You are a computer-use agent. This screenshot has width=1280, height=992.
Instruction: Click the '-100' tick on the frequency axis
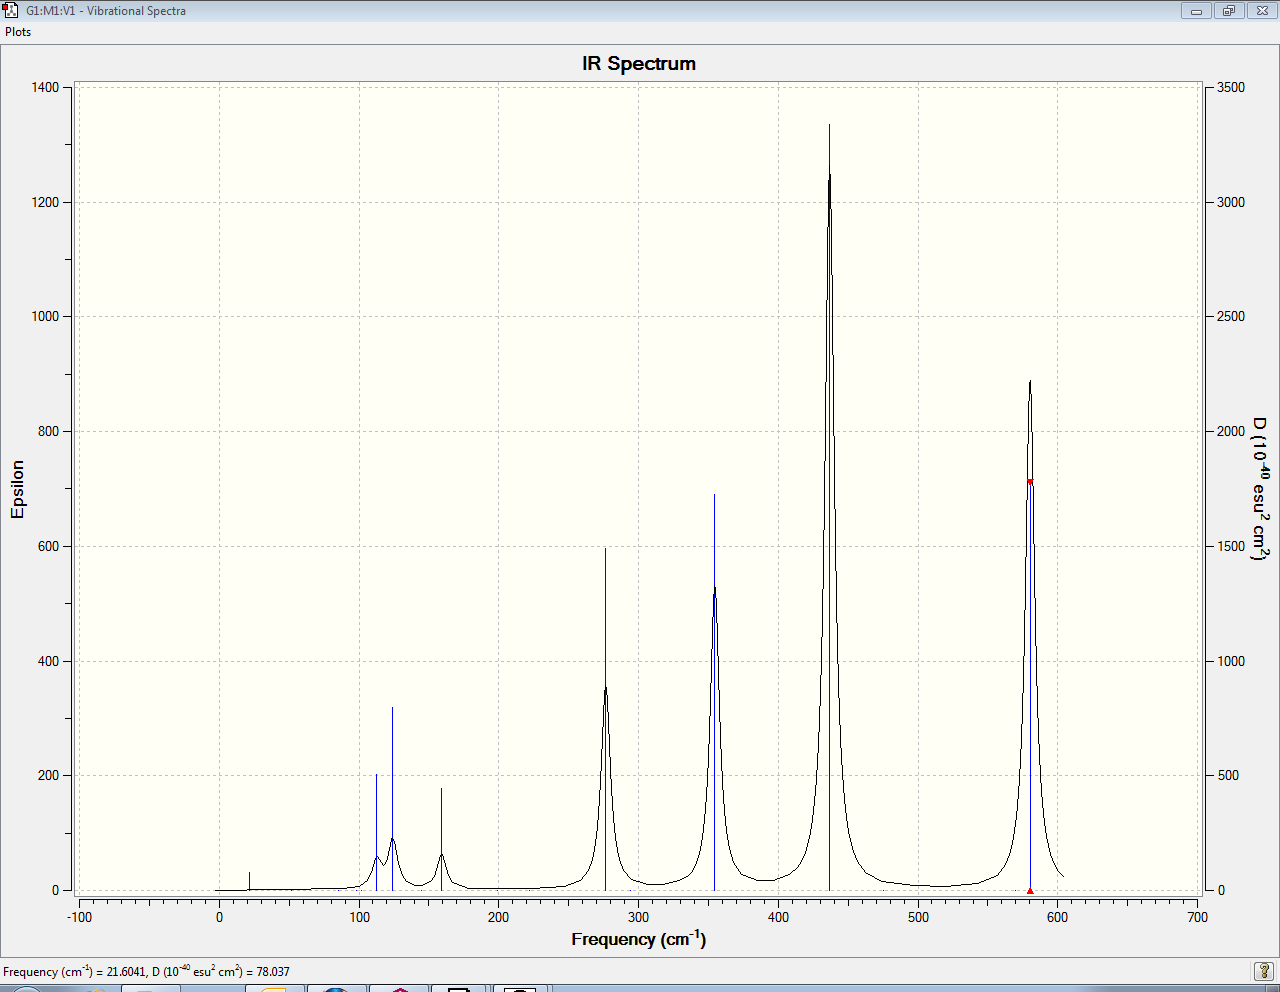coord(79,917)
